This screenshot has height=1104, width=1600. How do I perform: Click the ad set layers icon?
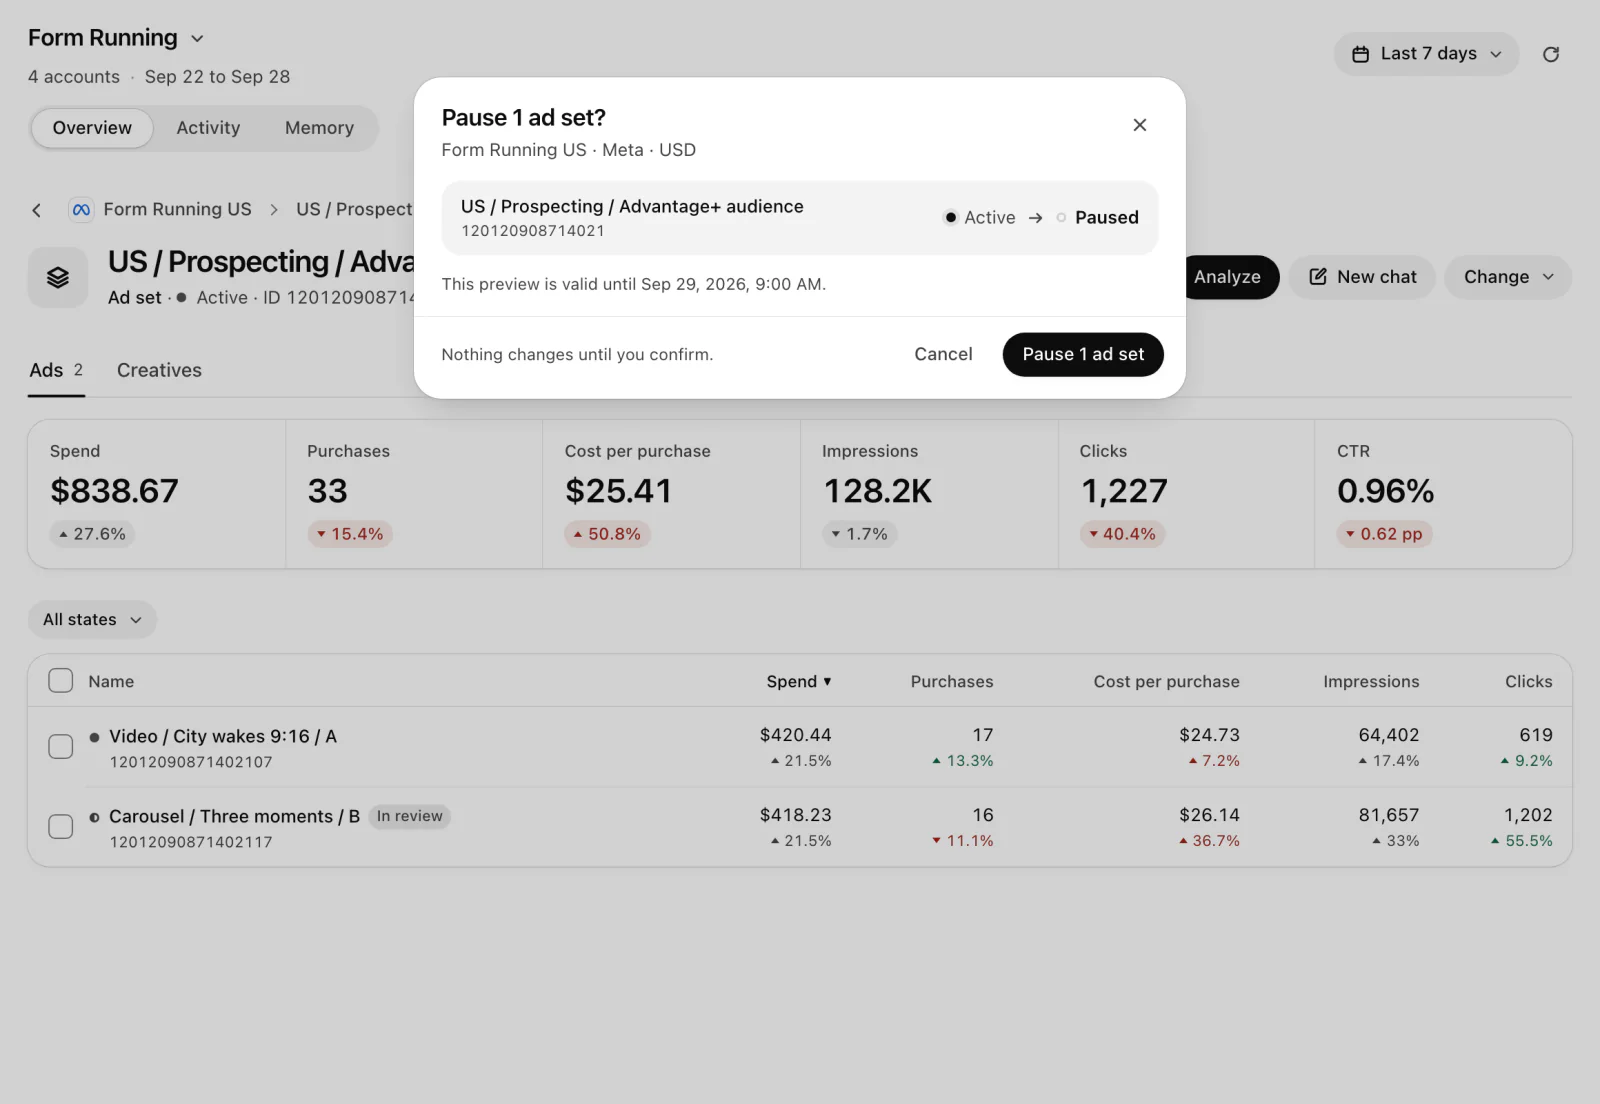tap(58, 277)
